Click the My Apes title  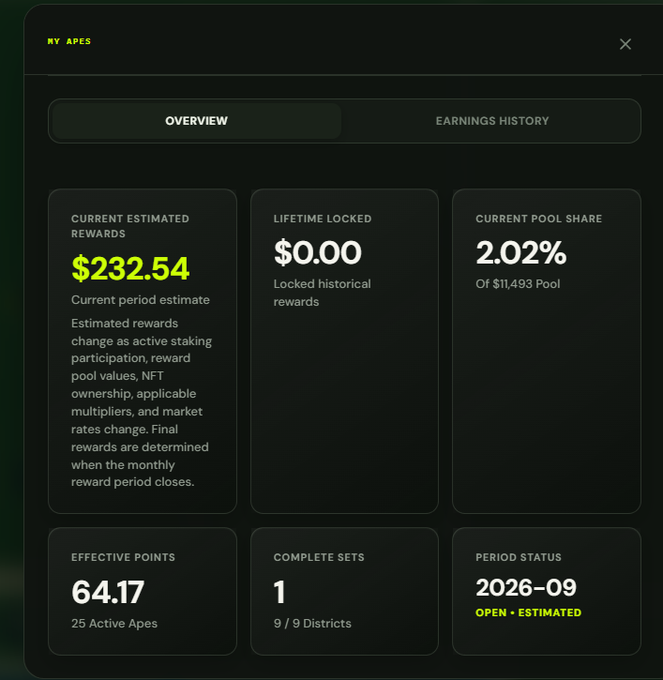click(x=69, y=41)
